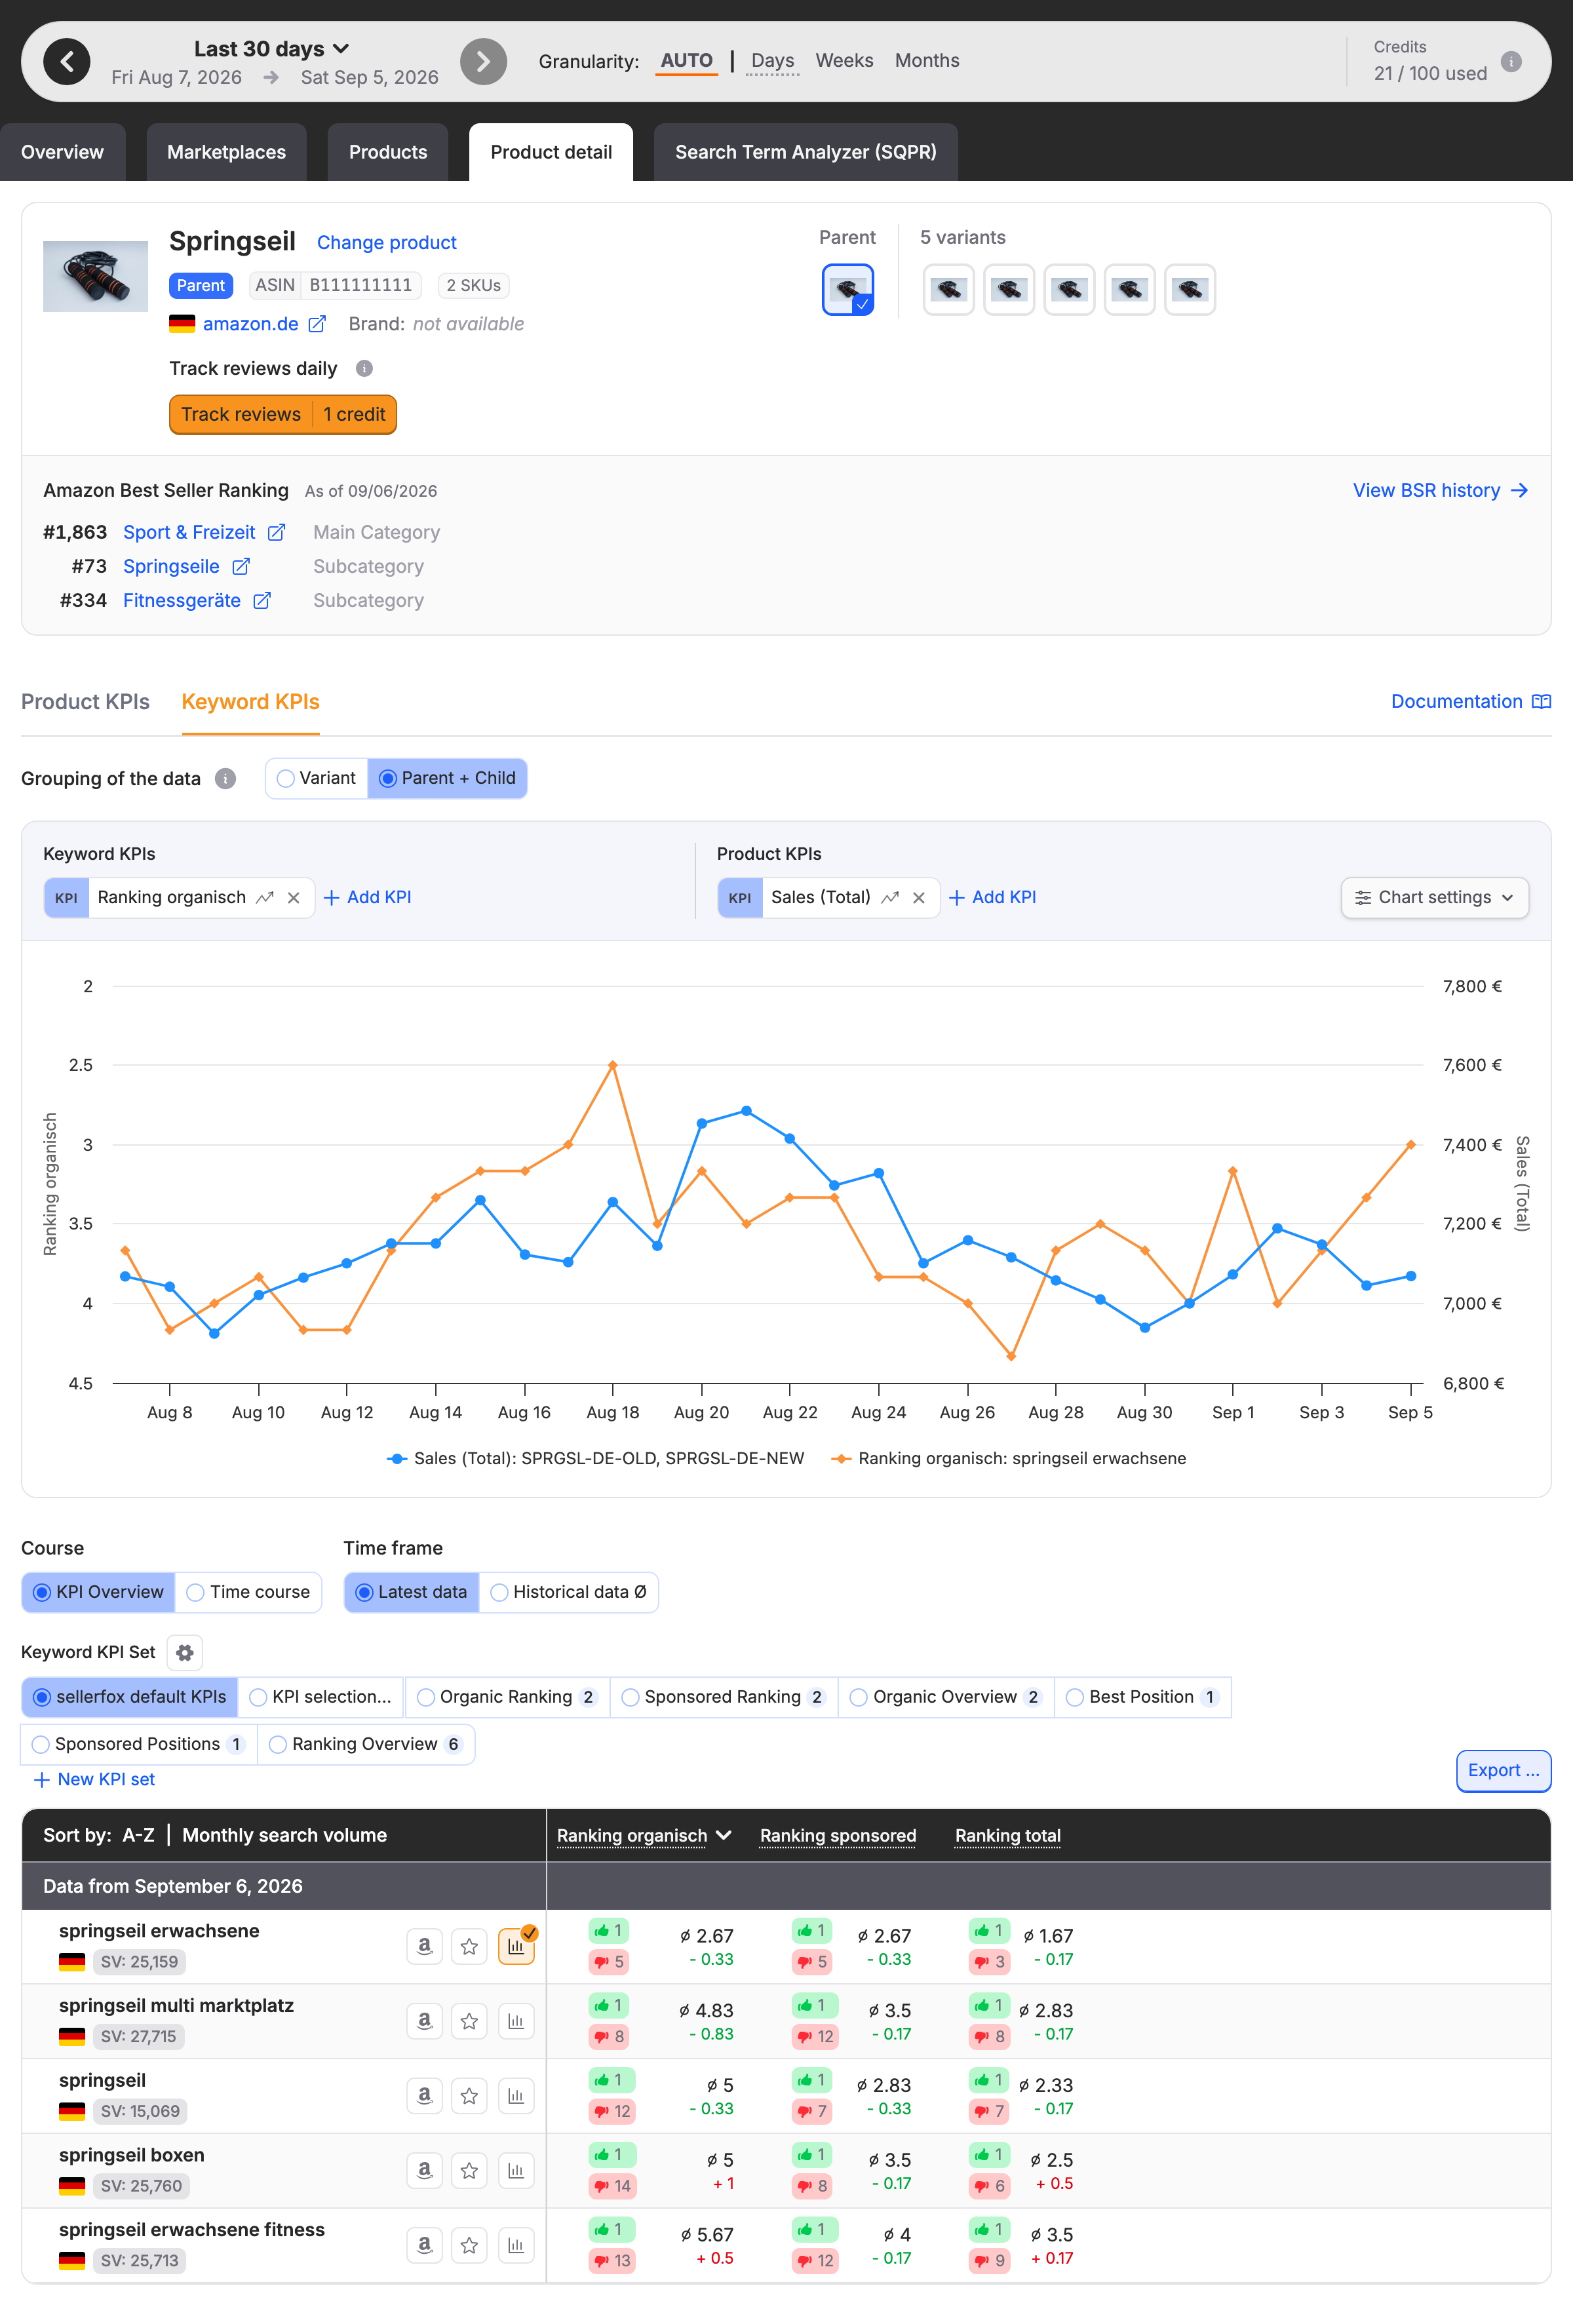This screenshot has height=2324, width=1573.
Task: Set granularity to Weeks
Action: (x=844, y=61)
